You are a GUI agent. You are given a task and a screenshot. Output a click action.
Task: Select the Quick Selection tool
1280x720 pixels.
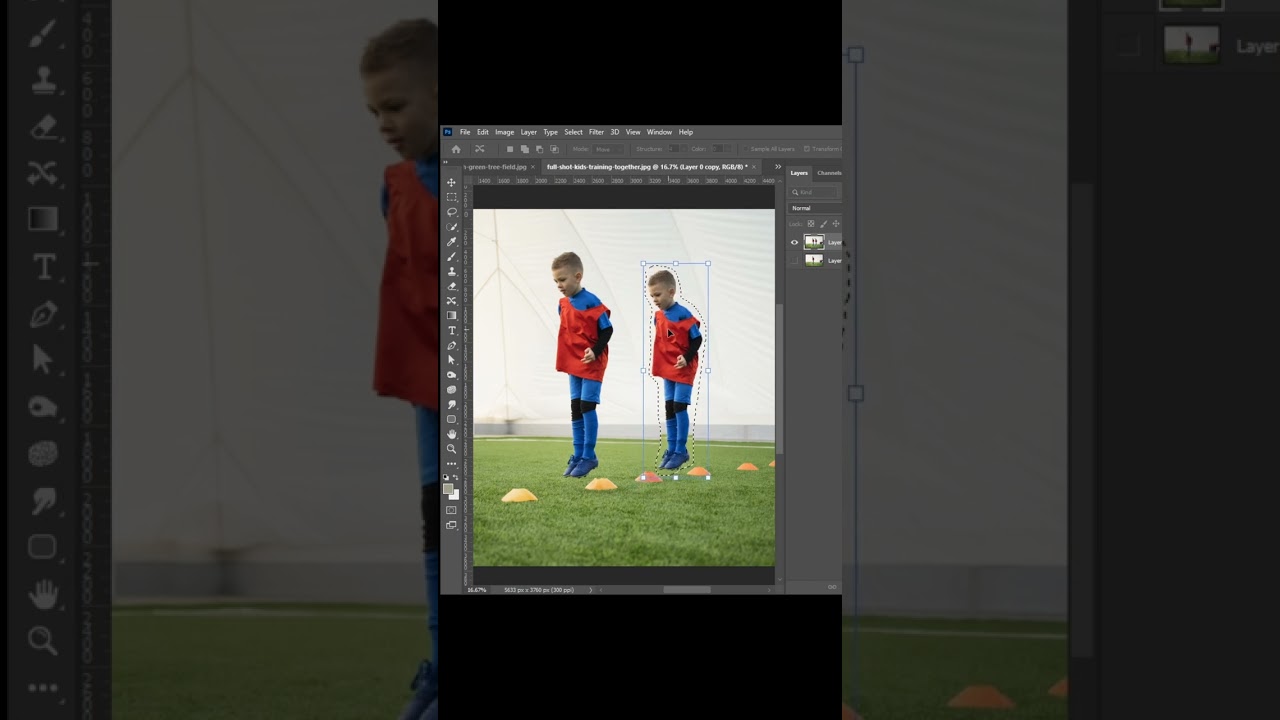tap(451, 227)
